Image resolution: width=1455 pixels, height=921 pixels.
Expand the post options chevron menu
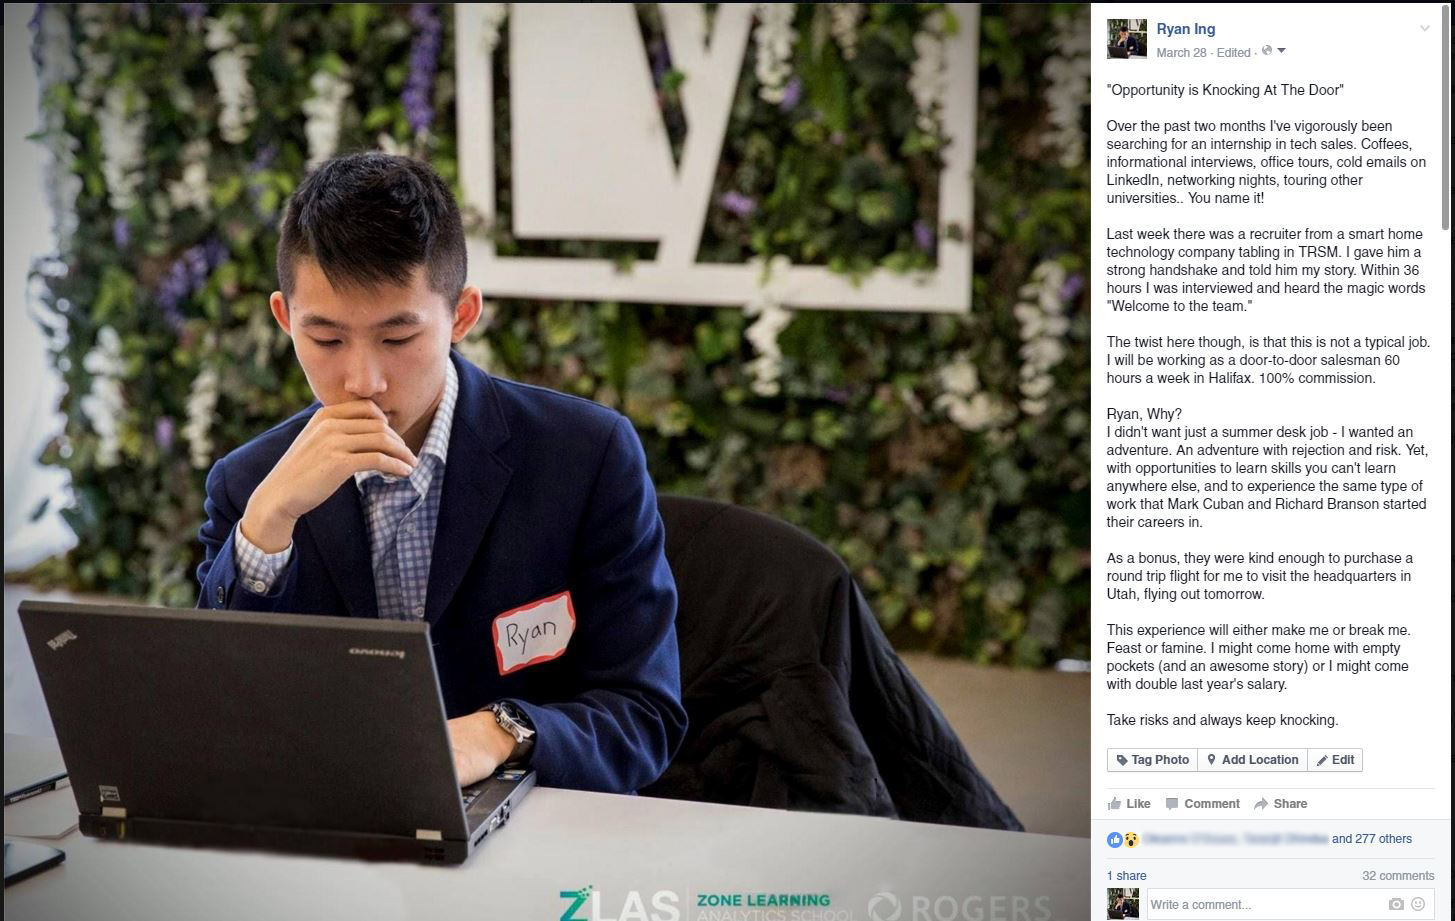pyautogui.click(x=1425, y=28)
